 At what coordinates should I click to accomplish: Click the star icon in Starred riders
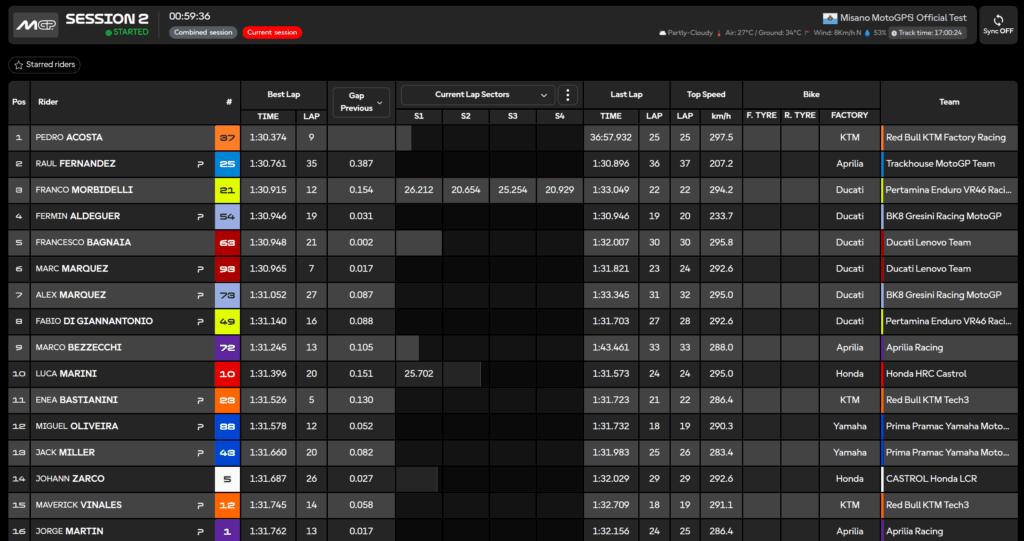click(x=20, y=65)
